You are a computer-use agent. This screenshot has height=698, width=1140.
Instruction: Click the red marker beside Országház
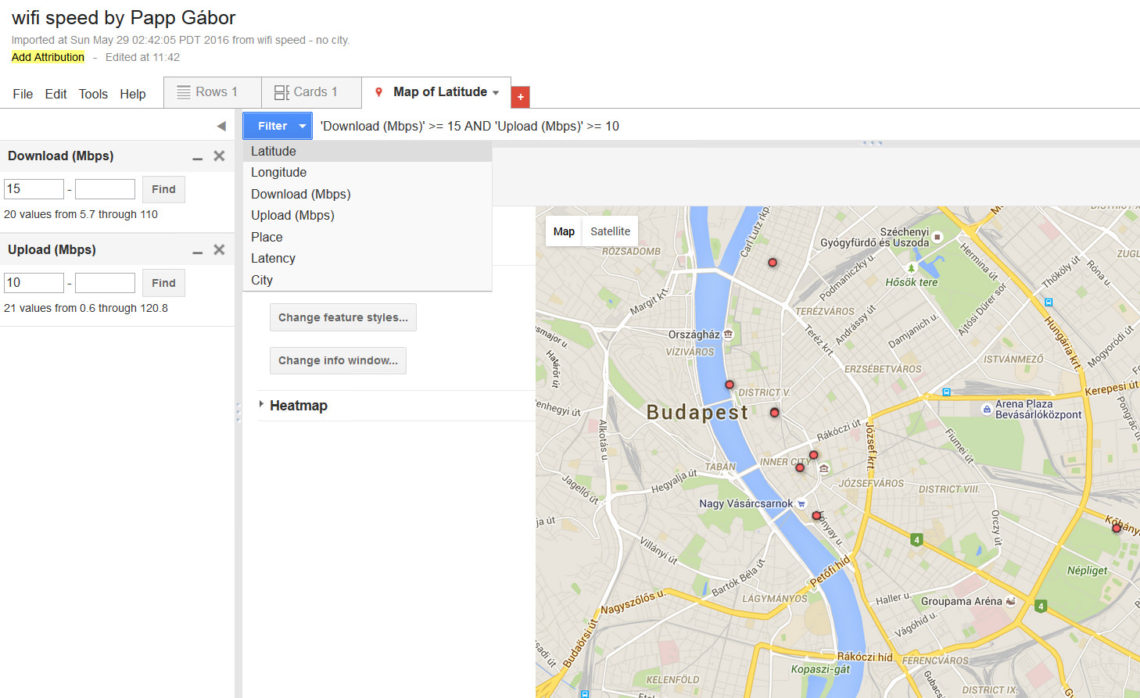(x=729, y=385)
